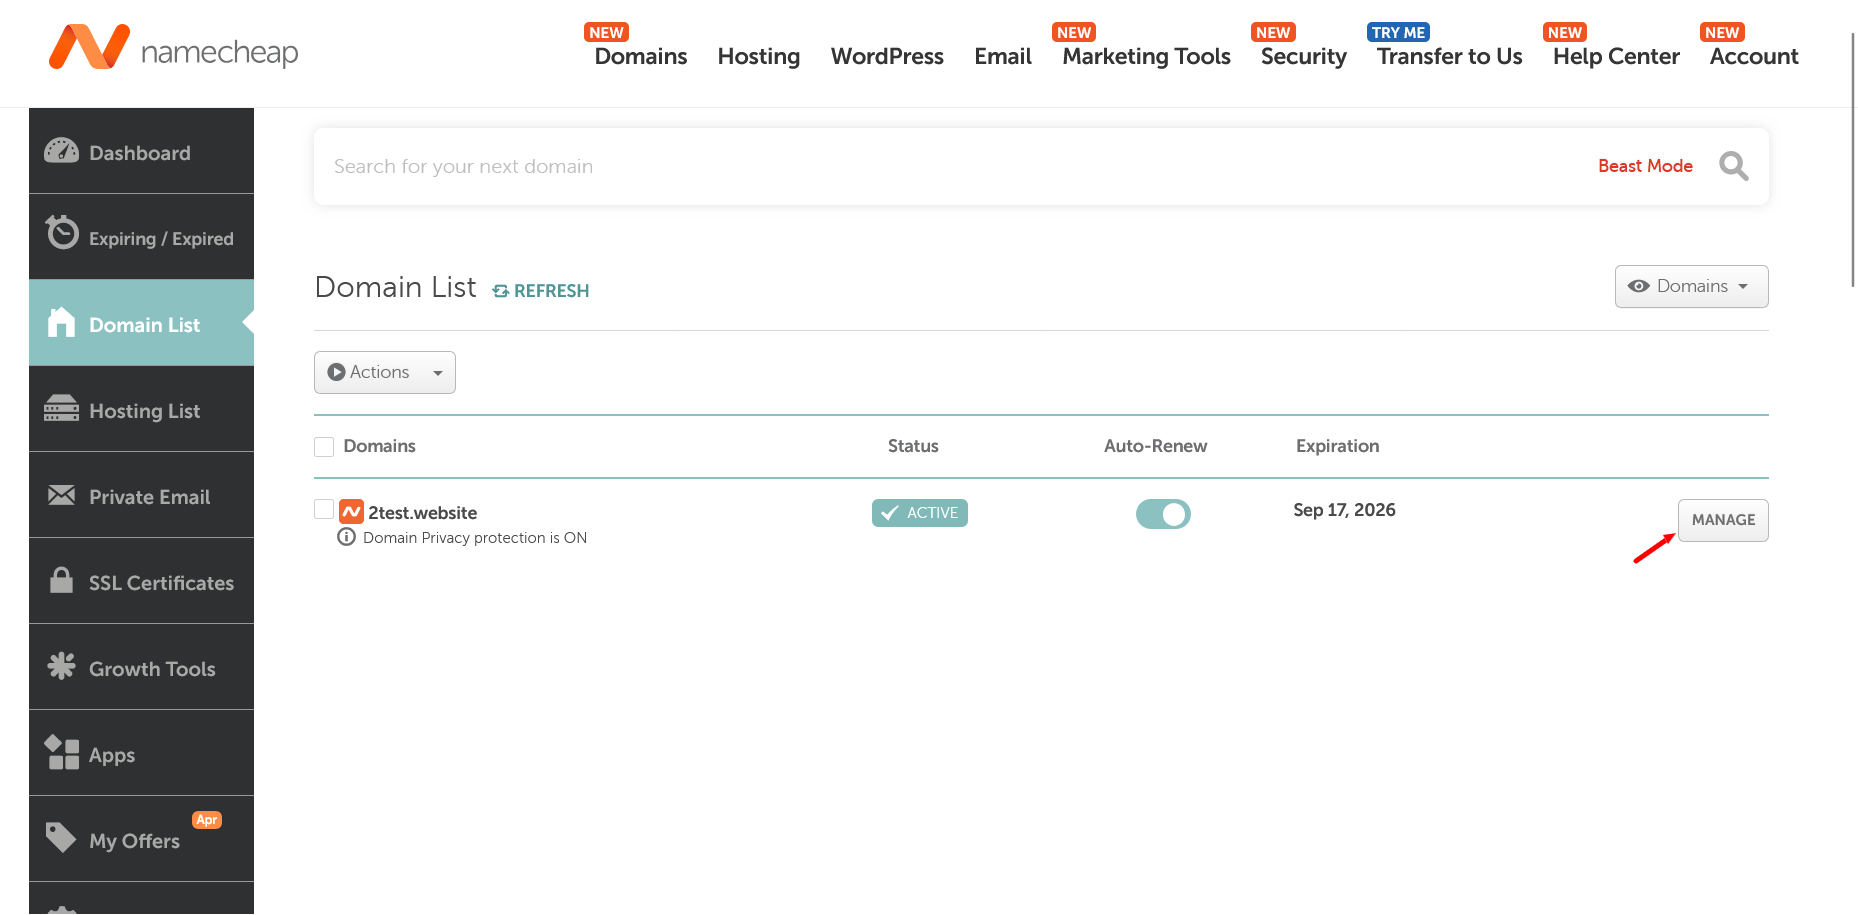Click MANAGE for 2test.website
Viewport: 1858px width, 915px height.
1723,520
